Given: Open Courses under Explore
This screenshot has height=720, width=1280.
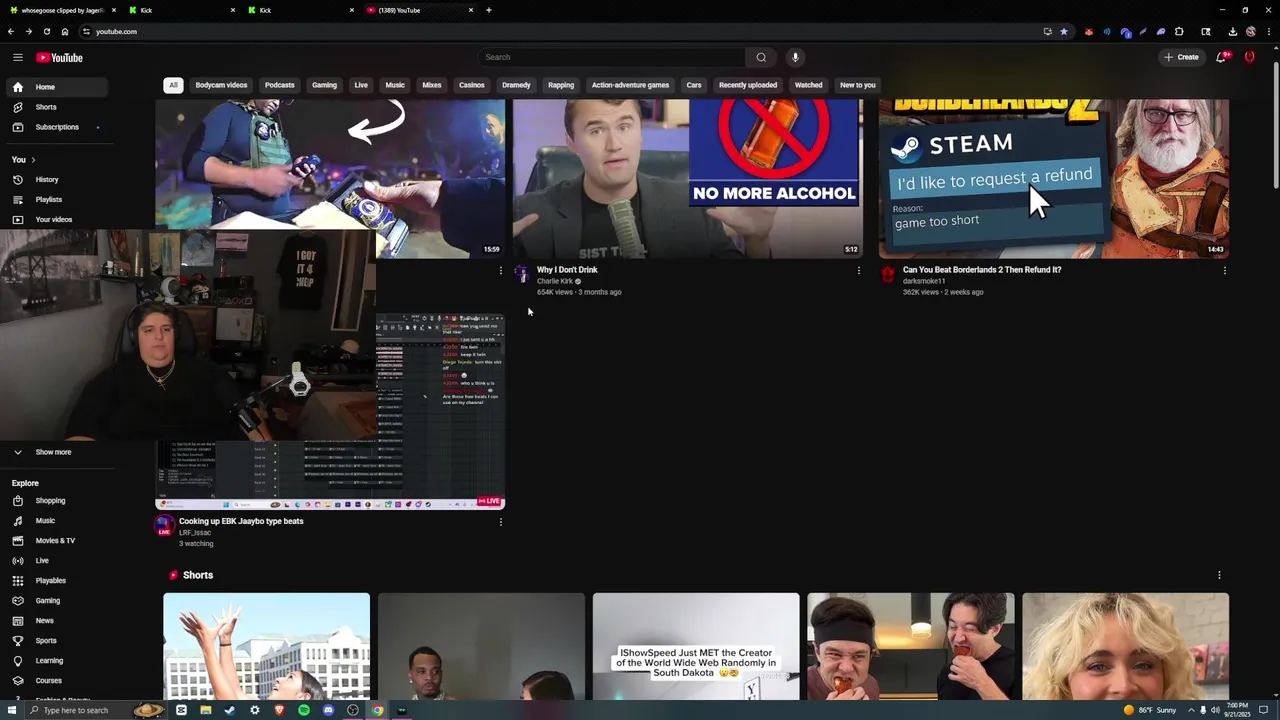Looking at the screenshot, I should tap(55, 681).
